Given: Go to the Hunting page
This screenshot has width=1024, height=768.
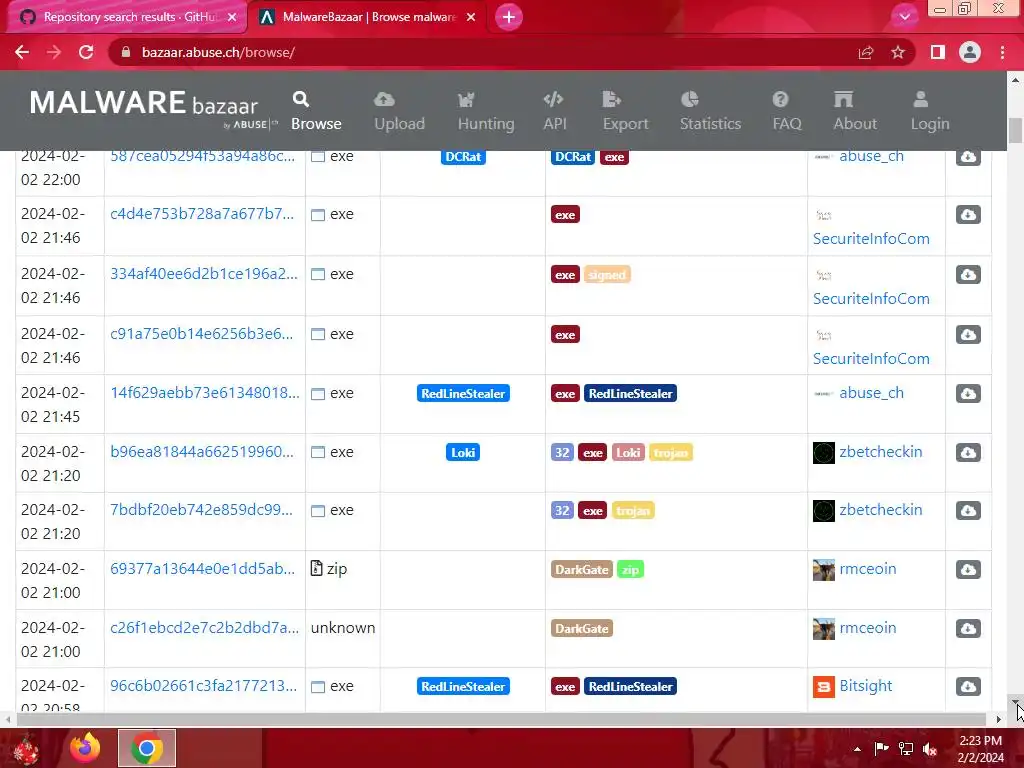Looking at the screenshot, I should [486, 111].
